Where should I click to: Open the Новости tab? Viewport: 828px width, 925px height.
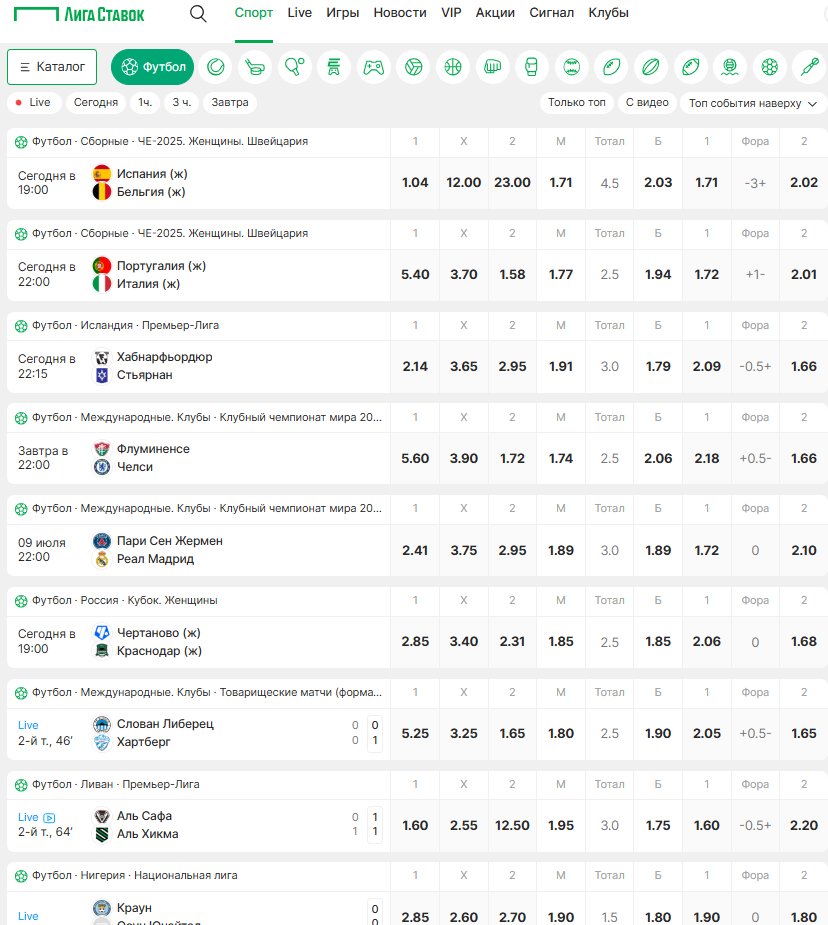click(x=400, y=13)
